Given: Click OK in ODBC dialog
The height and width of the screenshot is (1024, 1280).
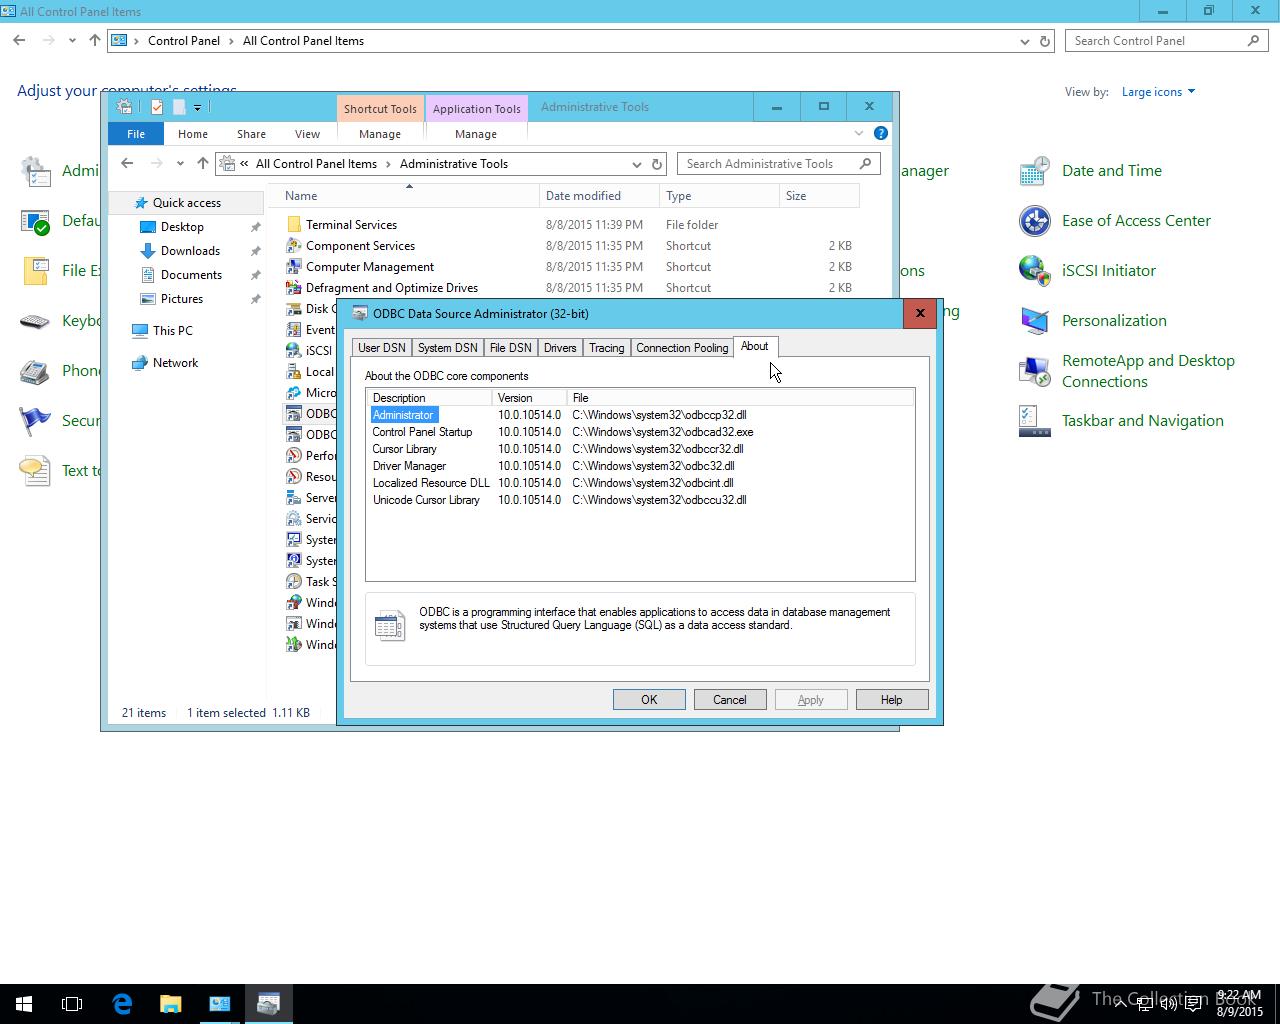Looking at the screenshot, I should pos(649,700).
